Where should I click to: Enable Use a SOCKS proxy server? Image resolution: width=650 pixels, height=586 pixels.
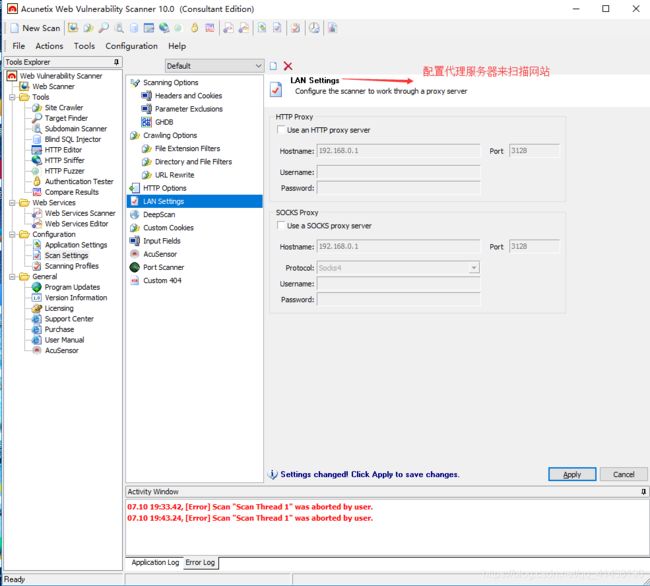coord(281,225)
